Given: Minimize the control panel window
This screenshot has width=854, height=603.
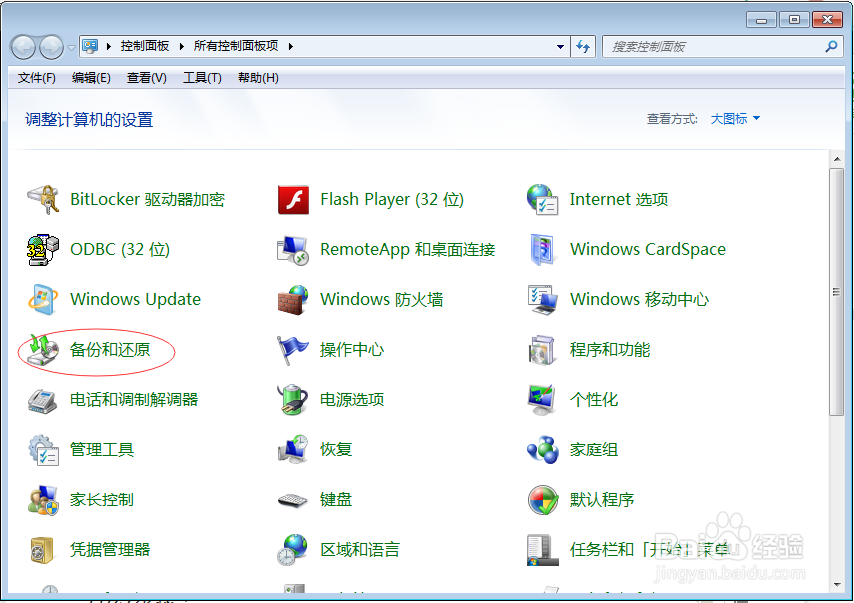Looking at the screenshot, I should pyautogui.click(x=761, y=20).
